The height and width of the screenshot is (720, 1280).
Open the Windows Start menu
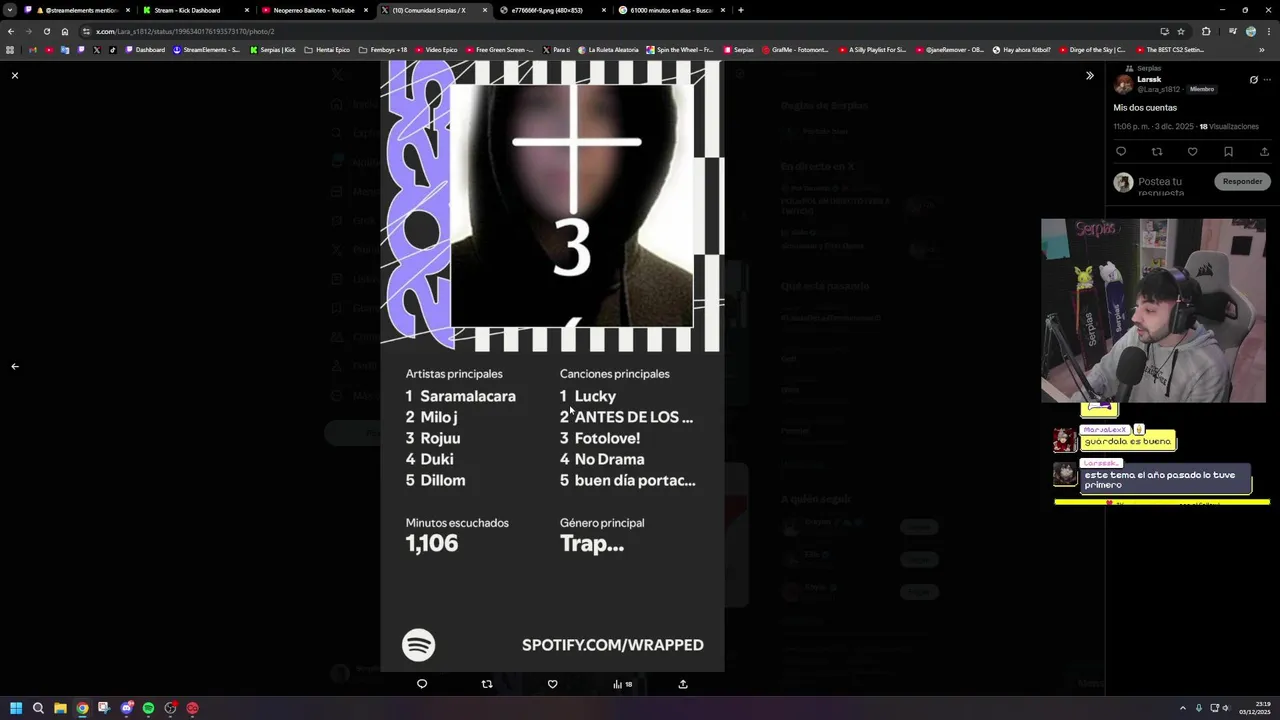[x=16, y=708]
